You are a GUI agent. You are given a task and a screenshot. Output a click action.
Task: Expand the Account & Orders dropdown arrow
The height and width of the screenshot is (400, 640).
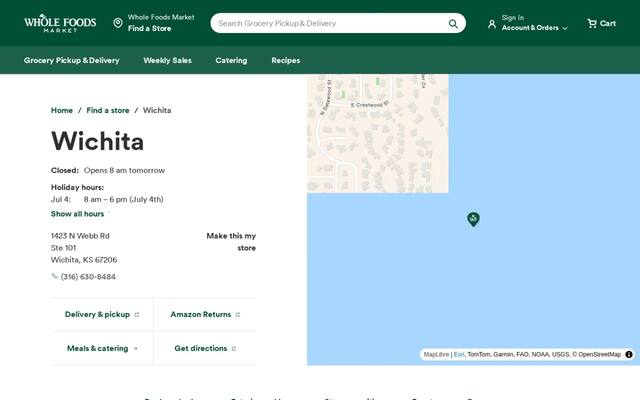(565, 28)
